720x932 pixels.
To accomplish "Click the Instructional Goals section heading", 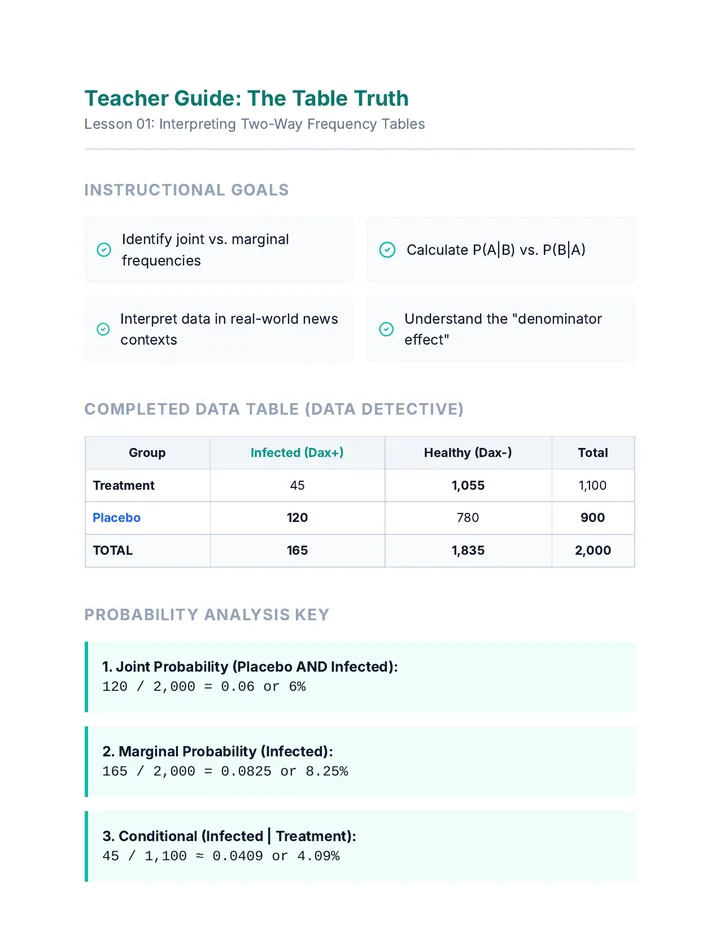I will click(x=187, y=190).
